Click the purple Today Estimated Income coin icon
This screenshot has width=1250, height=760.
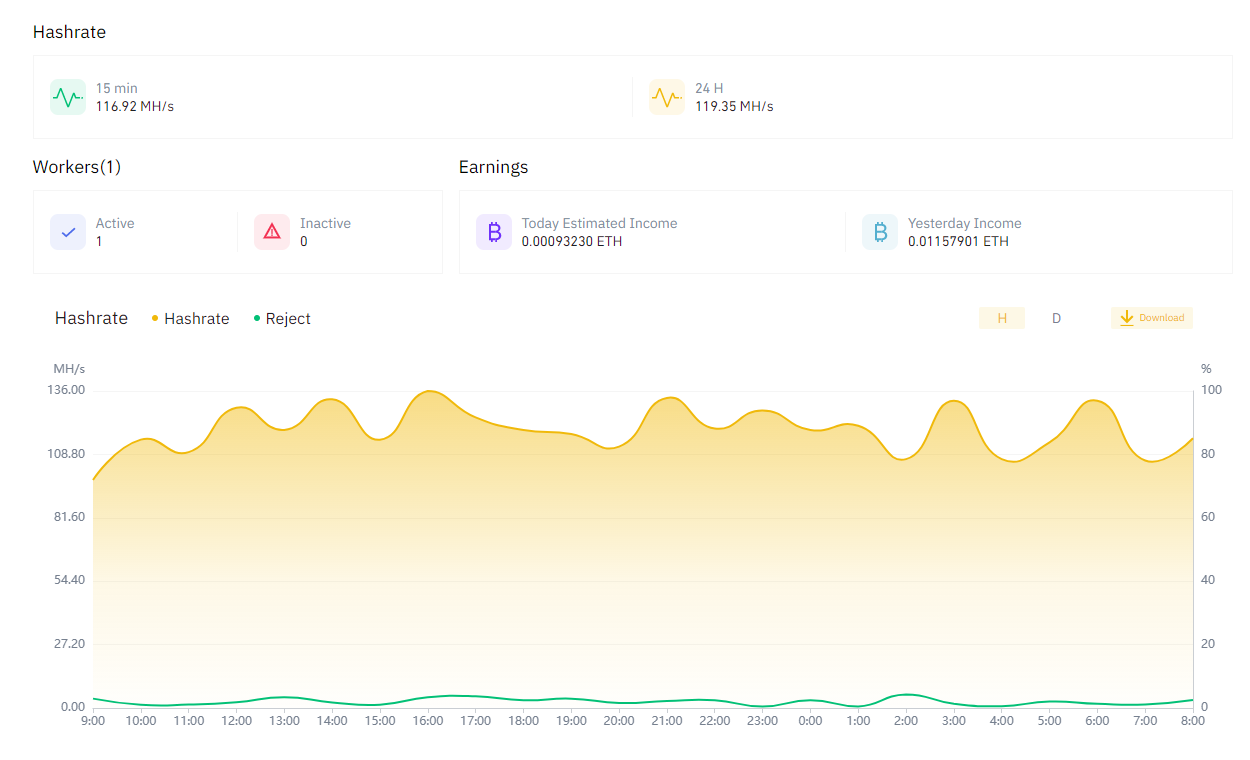click(x=494, y=232)
